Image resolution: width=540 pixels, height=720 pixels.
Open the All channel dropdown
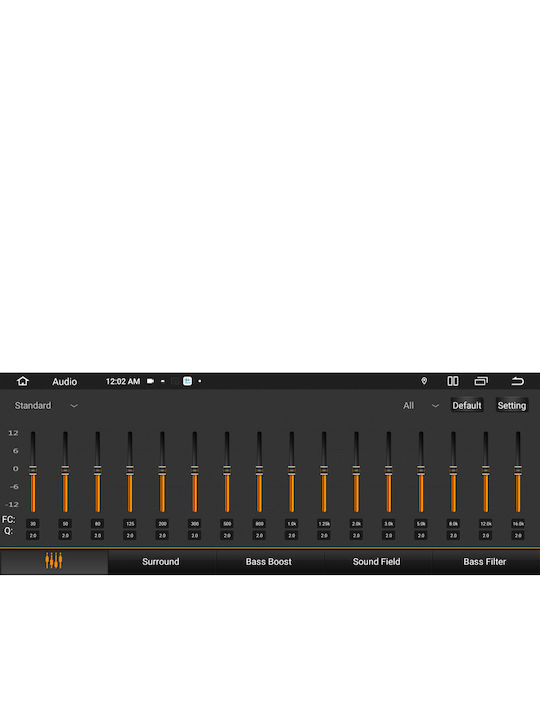(421, 405)
